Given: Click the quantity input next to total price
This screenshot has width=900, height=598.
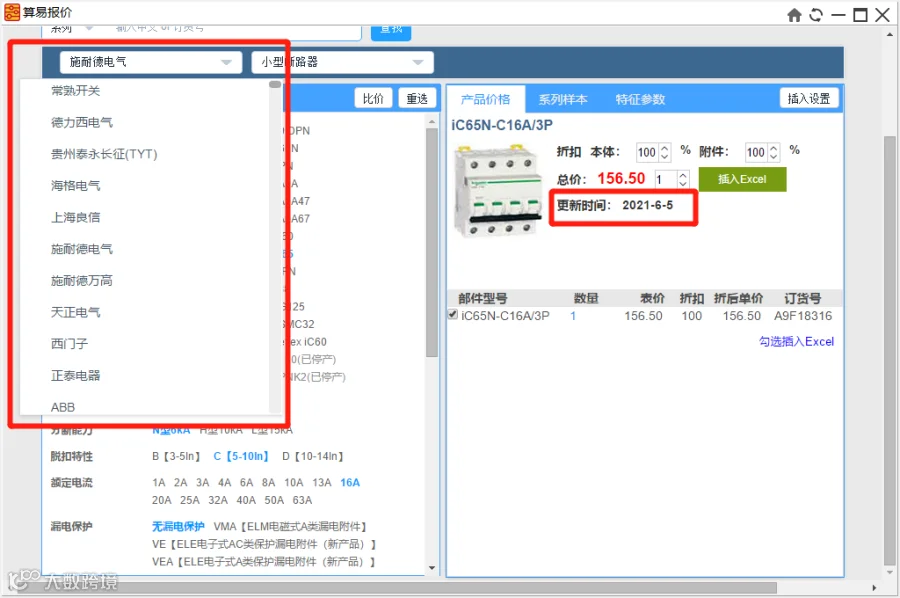Looking at the screenshot, I should 666,180.
